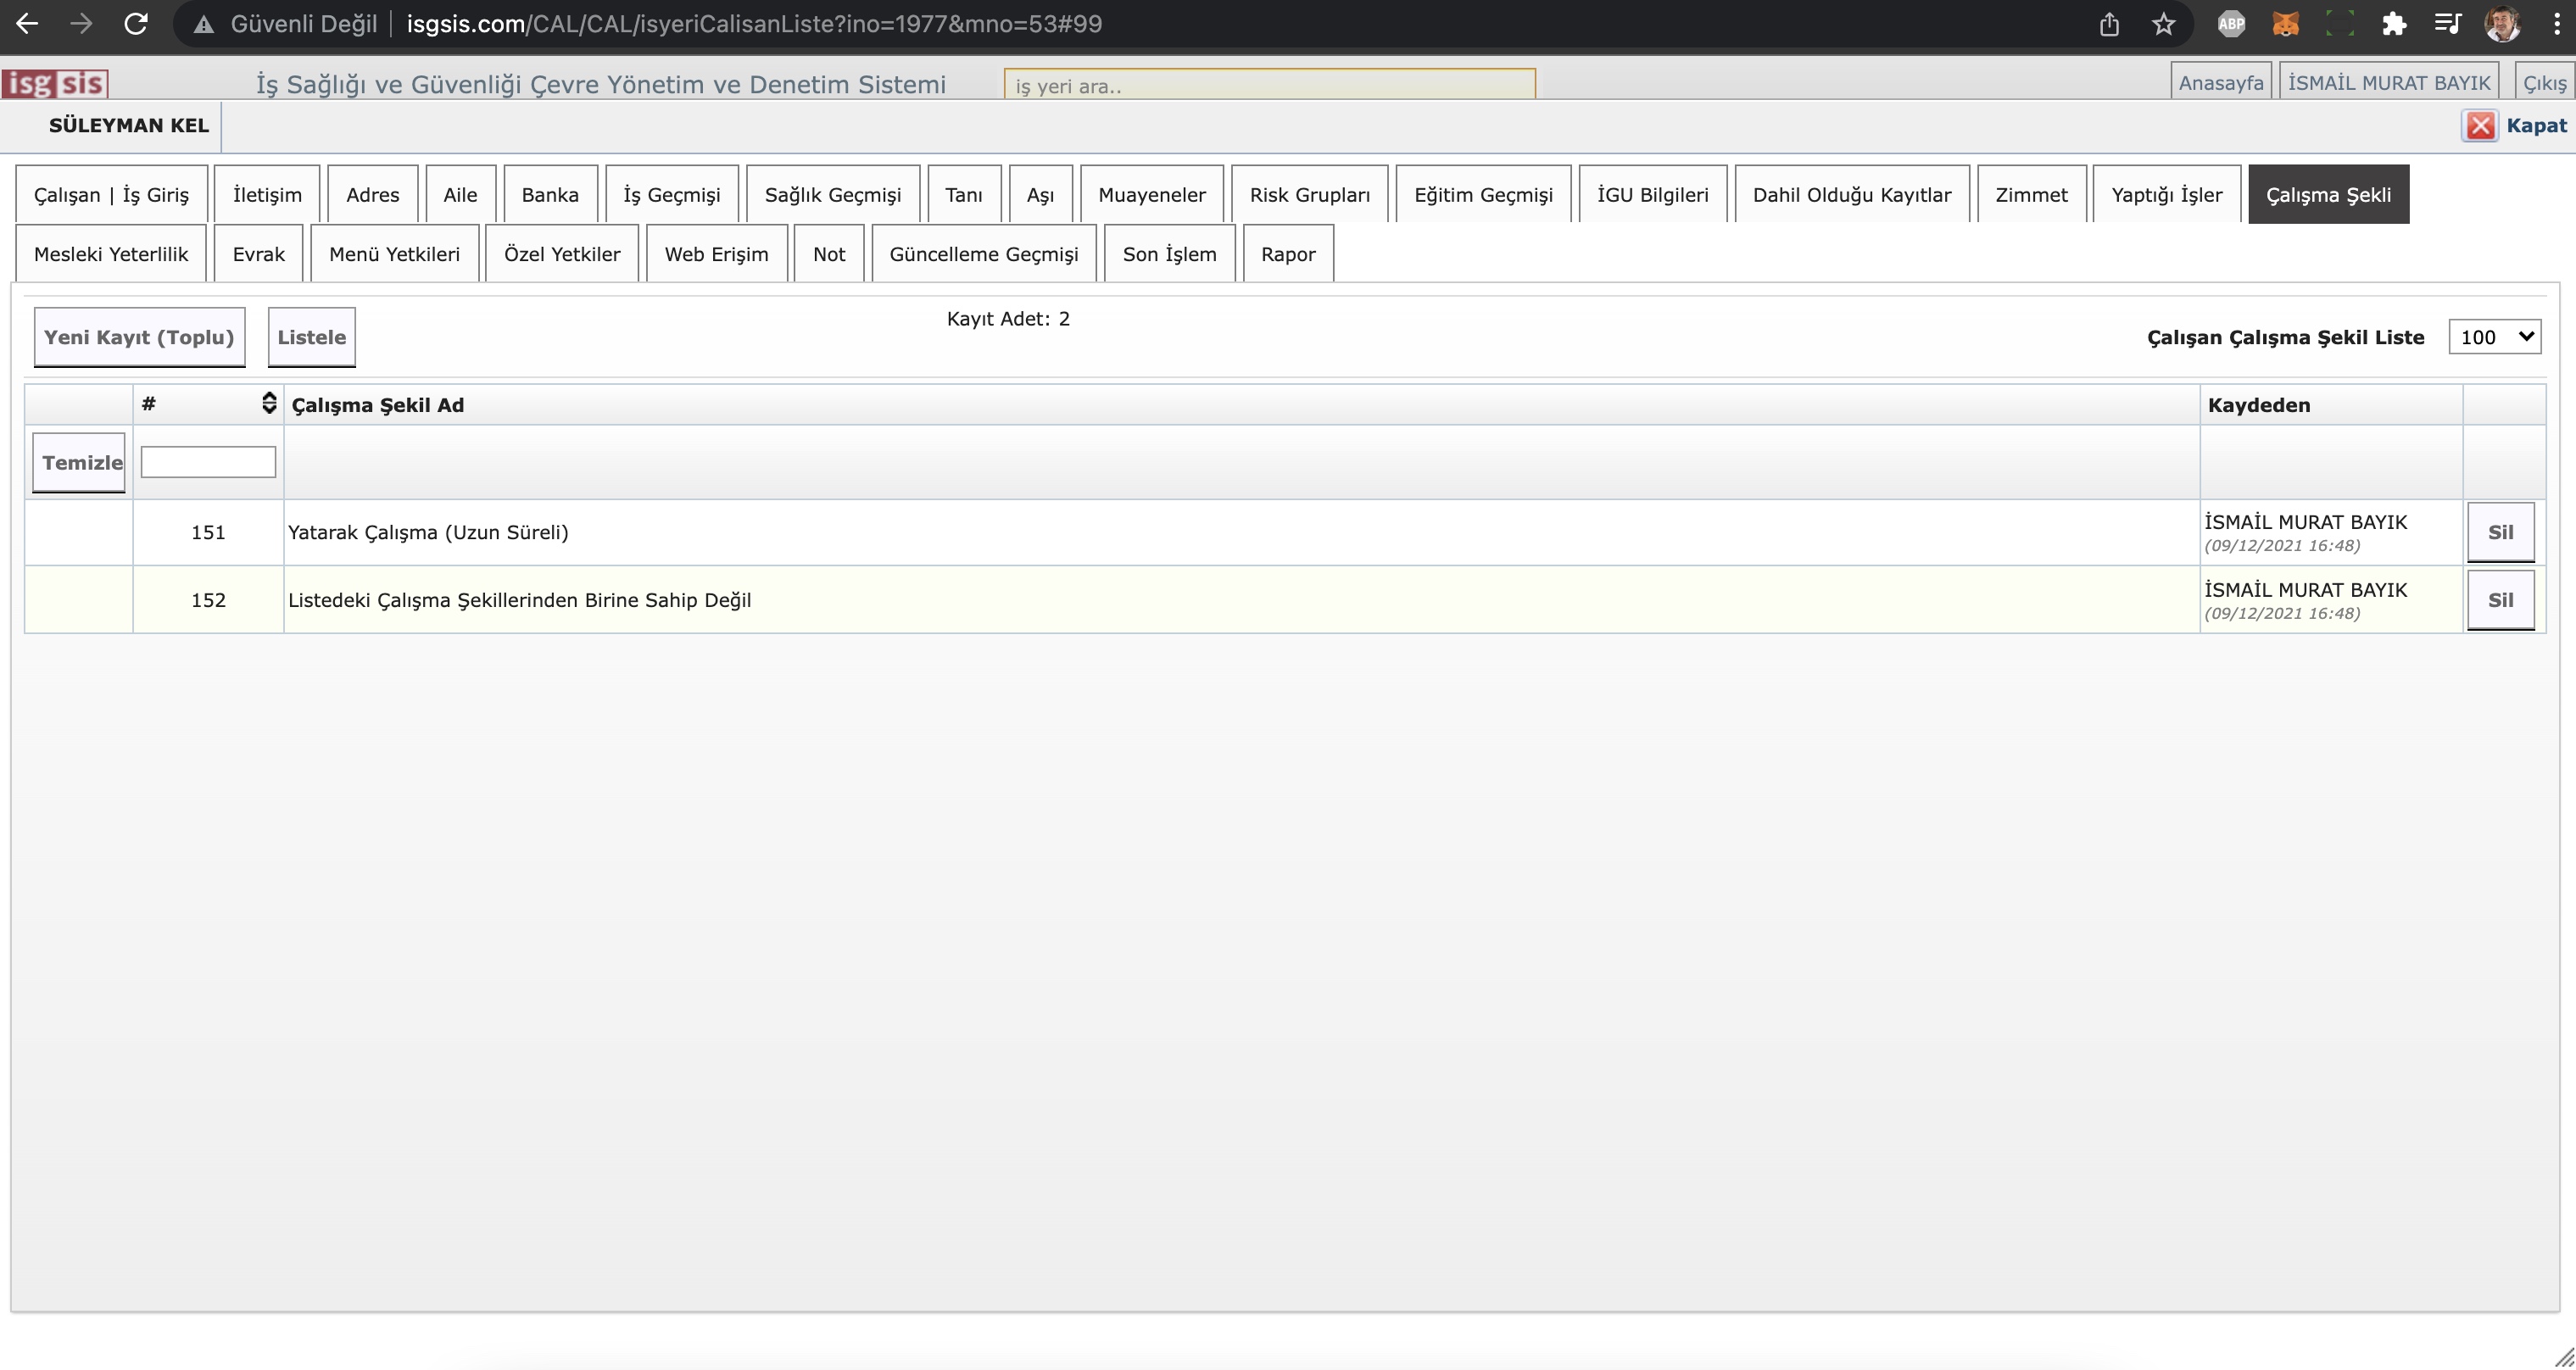Viewport: 2576px width, 1370px height.
Task: Click the # column filter input
Action: click(208, 462)
